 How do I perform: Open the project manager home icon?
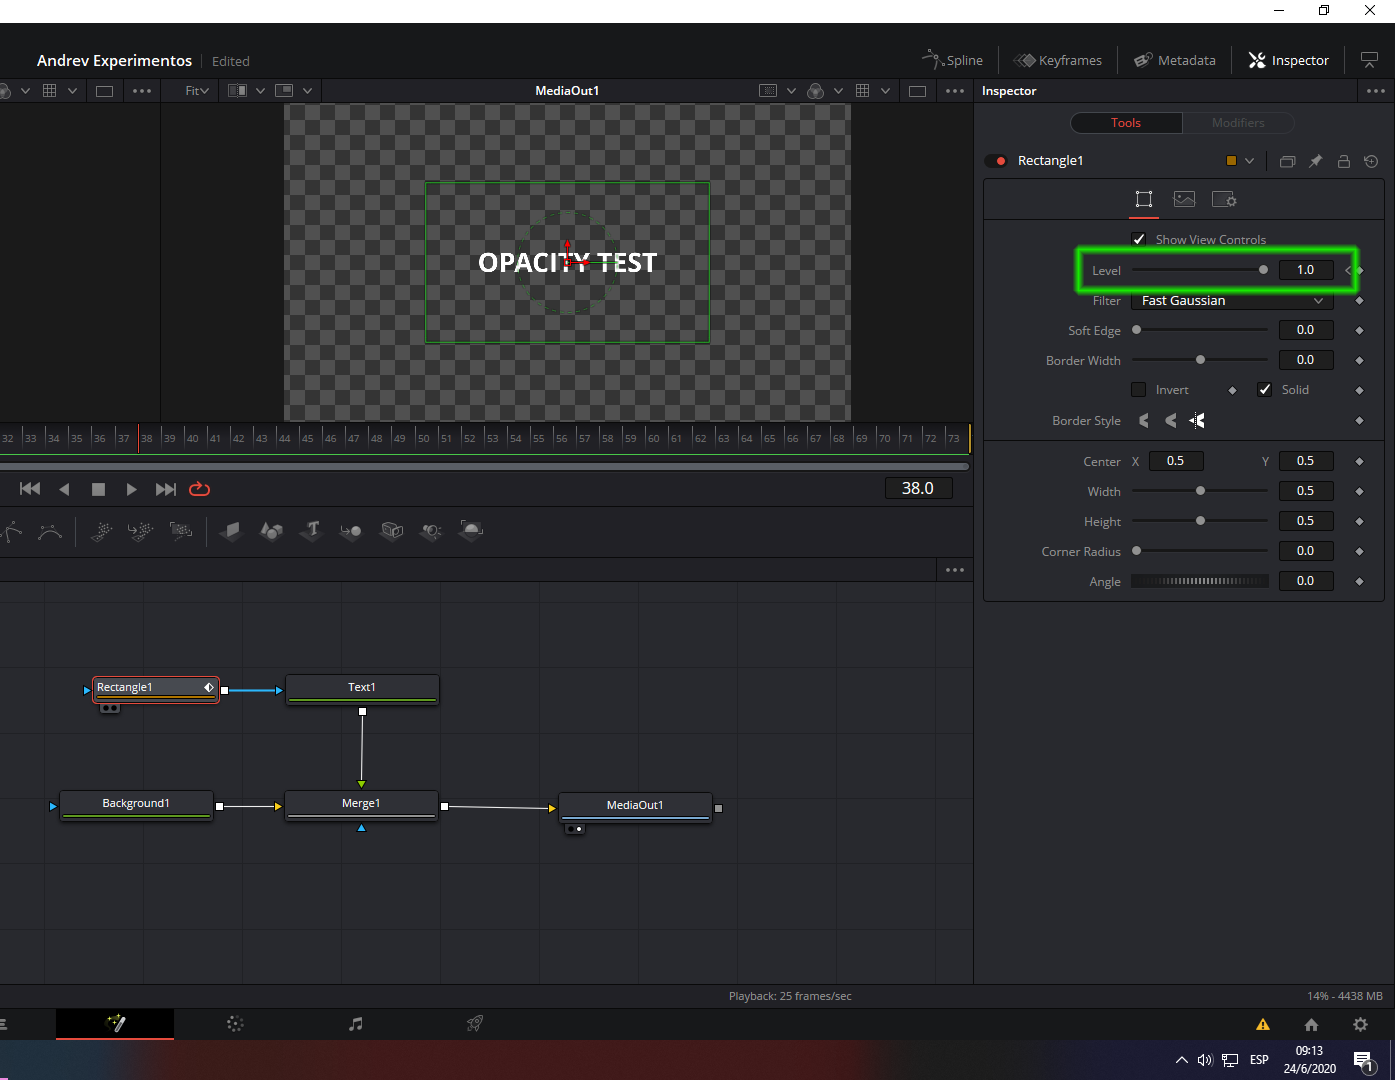click(1311, 1024)
